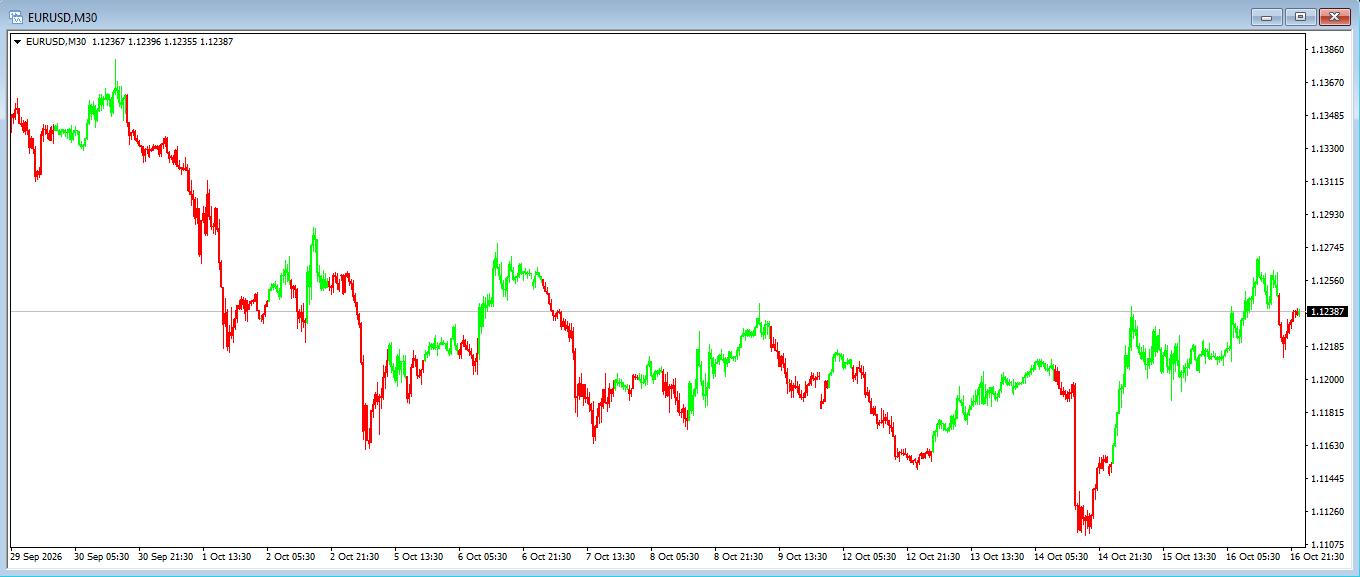The image size is (1360, 577).
Task: Click price scale value 1.12185
Action: click(x=1326, y=346)
